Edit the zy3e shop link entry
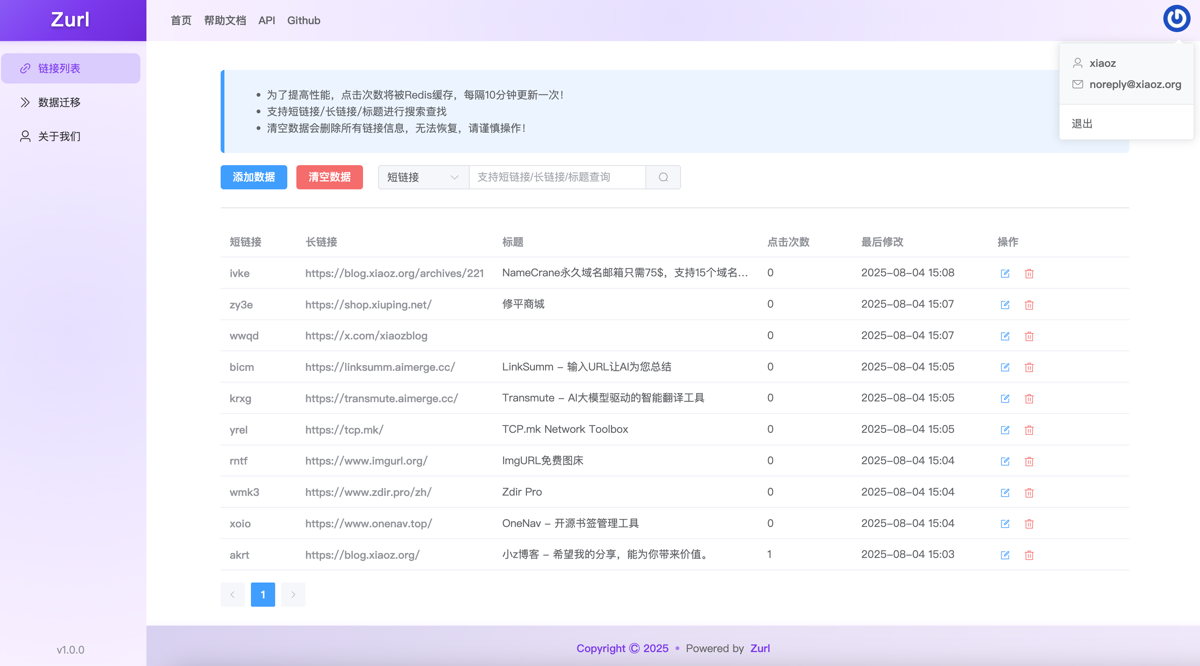Image resolution: width=1200 pixels, height=666 pixels. (x=1005, y=304)
